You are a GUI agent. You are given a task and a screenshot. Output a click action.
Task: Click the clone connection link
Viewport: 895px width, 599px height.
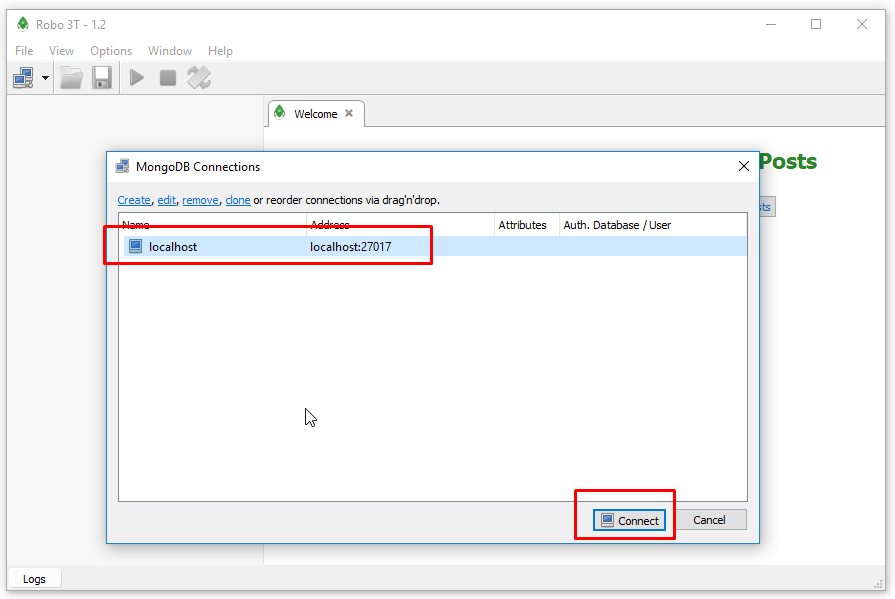[x=237, y=200]
